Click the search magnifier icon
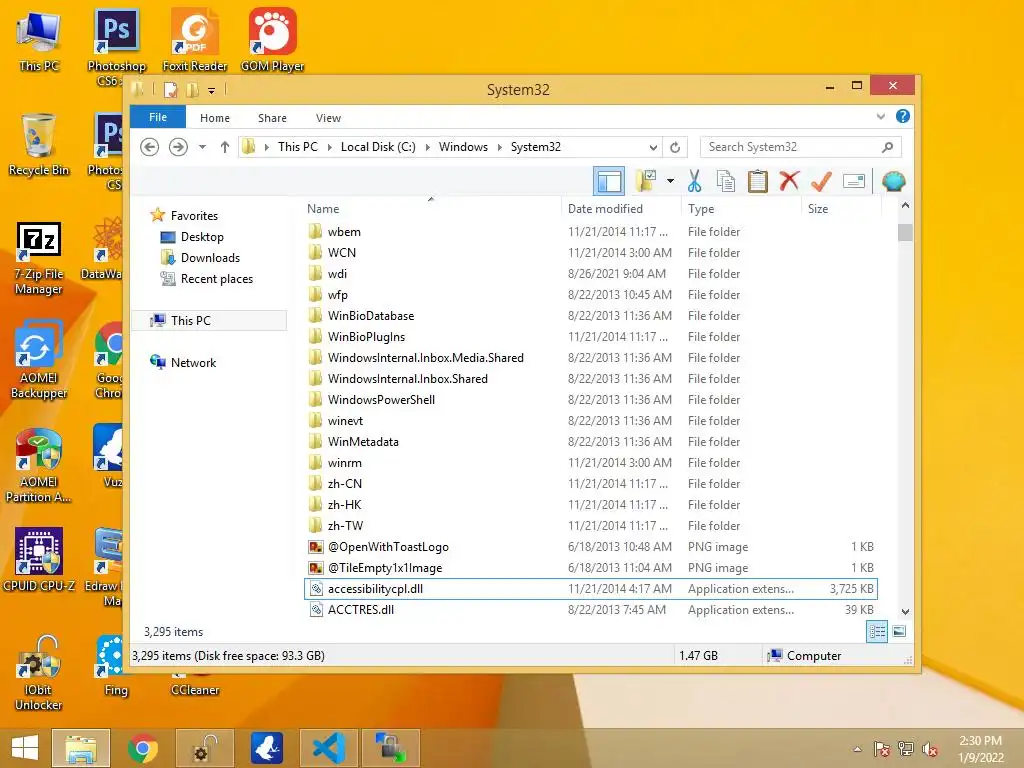 (887, 147)
